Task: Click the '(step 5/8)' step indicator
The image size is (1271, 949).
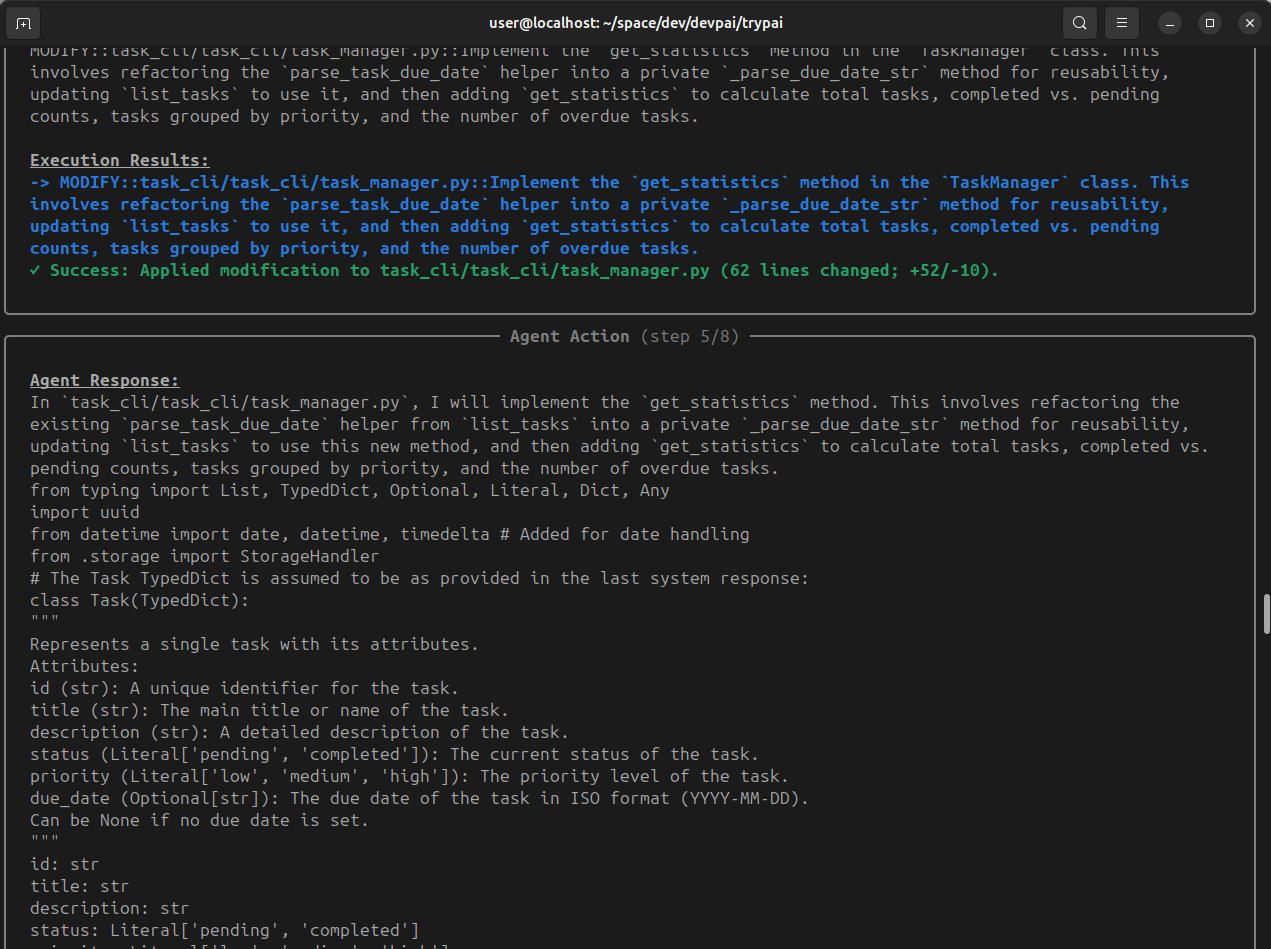Action: 690,336
